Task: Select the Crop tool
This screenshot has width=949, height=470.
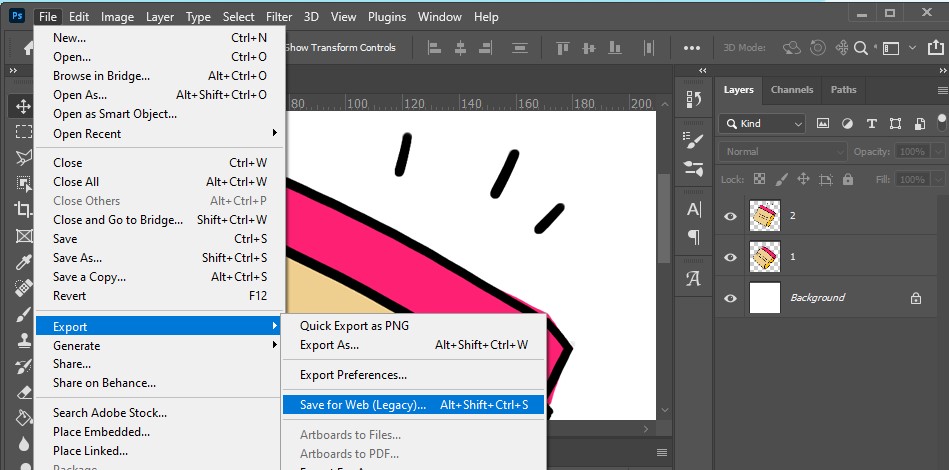Action: 22,210
